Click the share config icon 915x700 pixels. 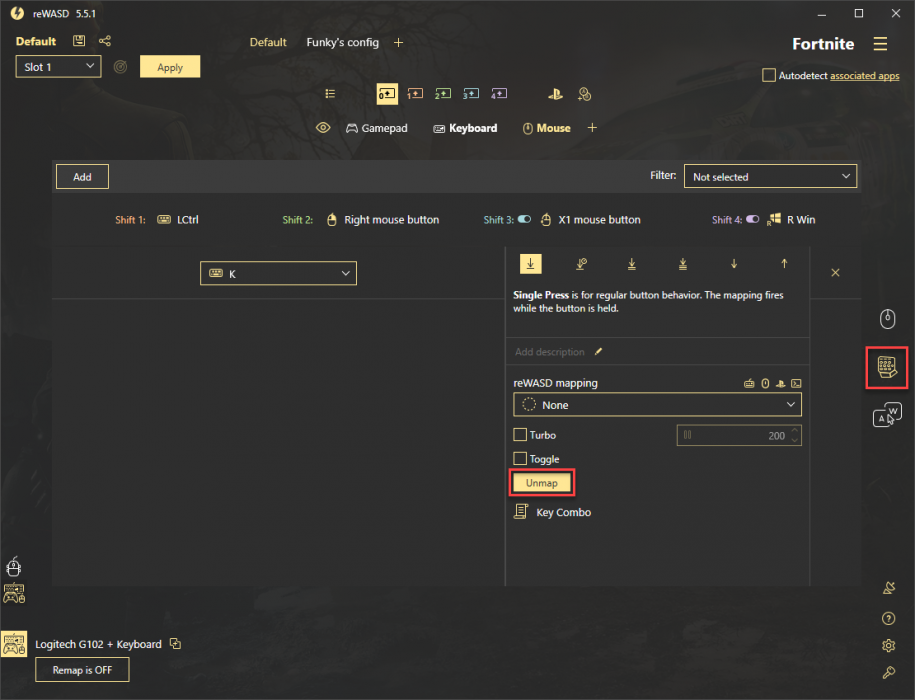[x=105, y=41]
